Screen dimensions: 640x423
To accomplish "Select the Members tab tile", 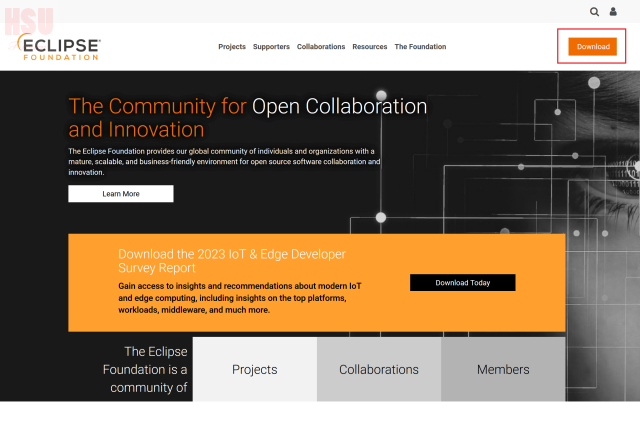I will pos(503,369).
